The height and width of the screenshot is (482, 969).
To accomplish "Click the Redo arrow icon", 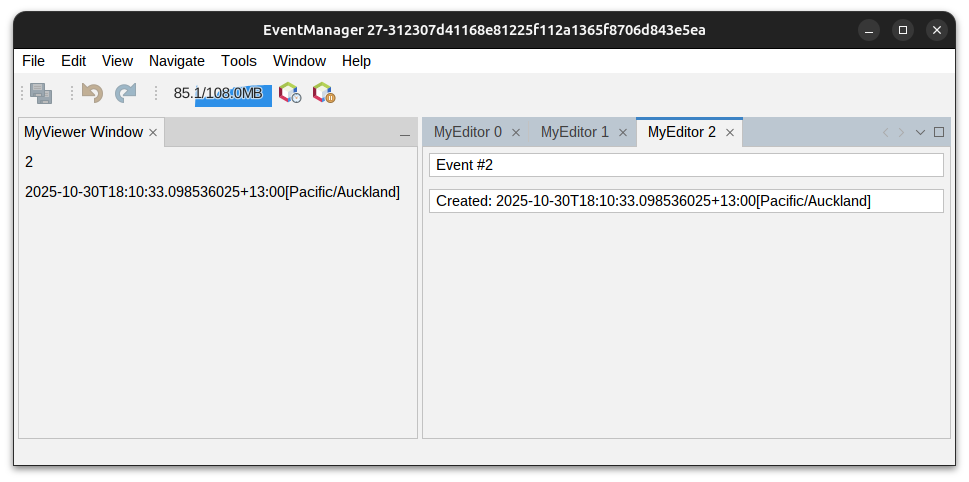I will [x=125, y=93].
